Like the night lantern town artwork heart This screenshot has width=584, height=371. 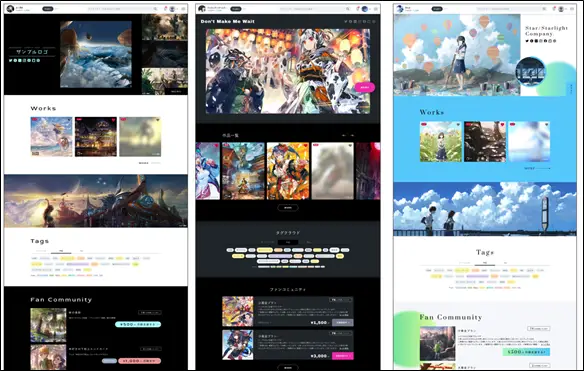pos(113,120)
